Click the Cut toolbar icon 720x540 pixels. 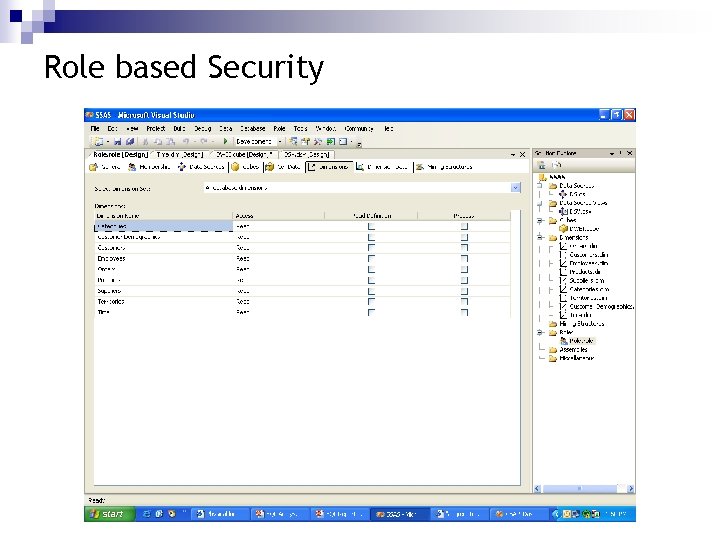point(146,142)
